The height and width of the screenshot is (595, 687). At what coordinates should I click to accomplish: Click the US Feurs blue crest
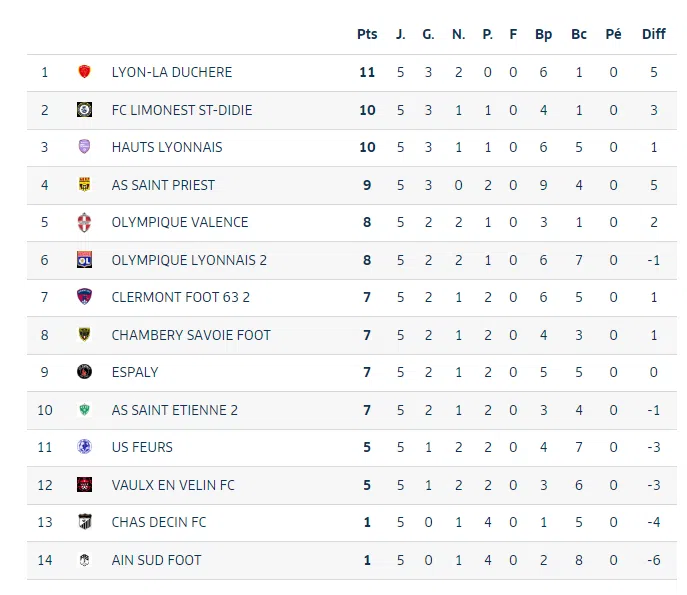[x=85, y=447]
